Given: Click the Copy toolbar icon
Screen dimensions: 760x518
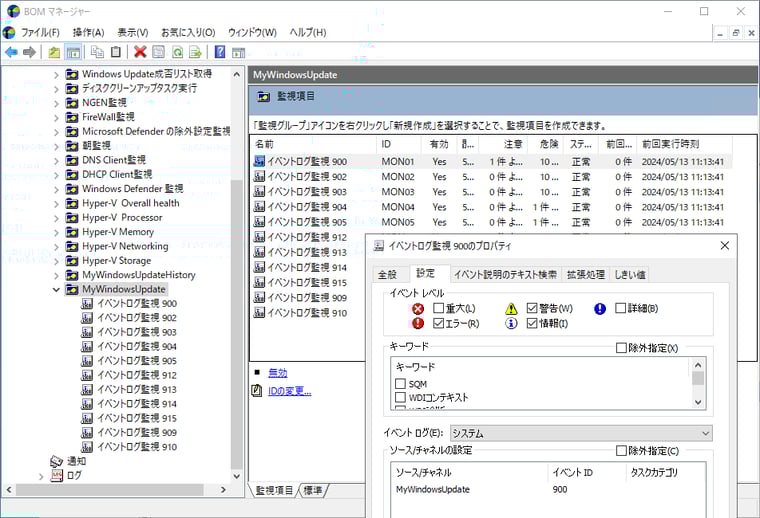Looking at the screenshot, I should click(97, 52).
